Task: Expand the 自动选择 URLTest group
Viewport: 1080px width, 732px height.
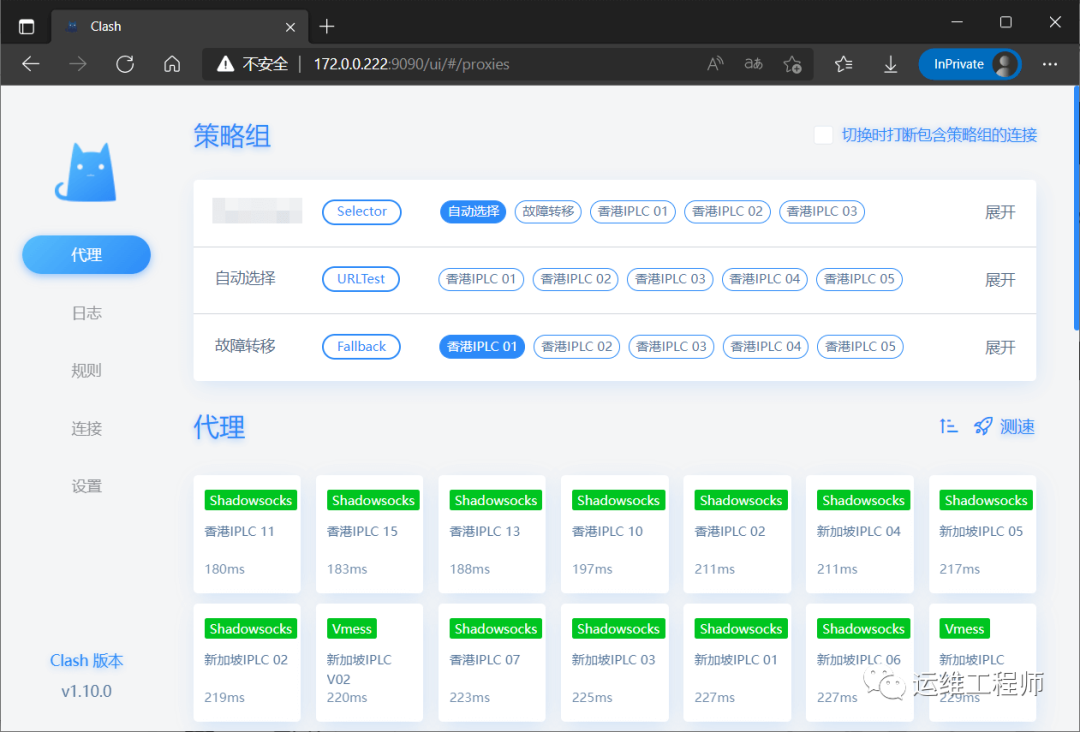Action: pyautogui.click(x=1000, y=279)
